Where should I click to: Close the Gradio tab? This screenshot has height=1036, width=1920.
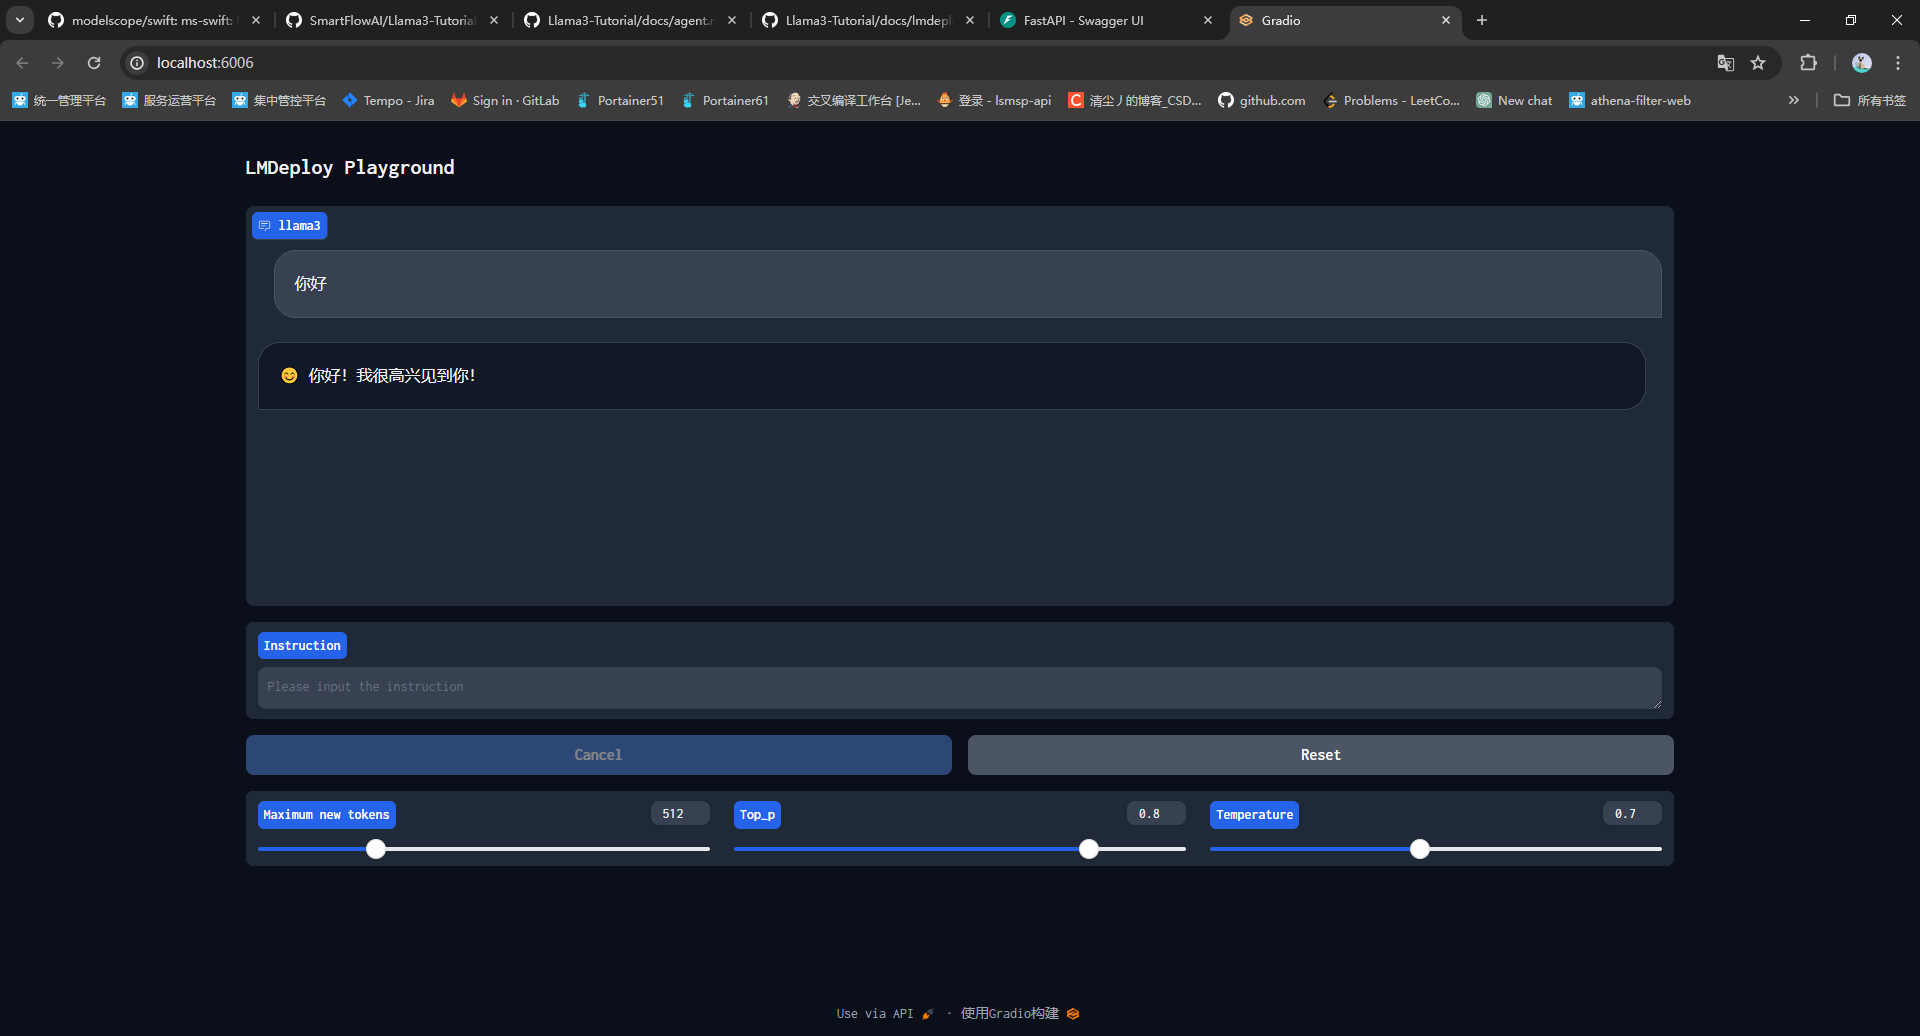pos(1446,20)
